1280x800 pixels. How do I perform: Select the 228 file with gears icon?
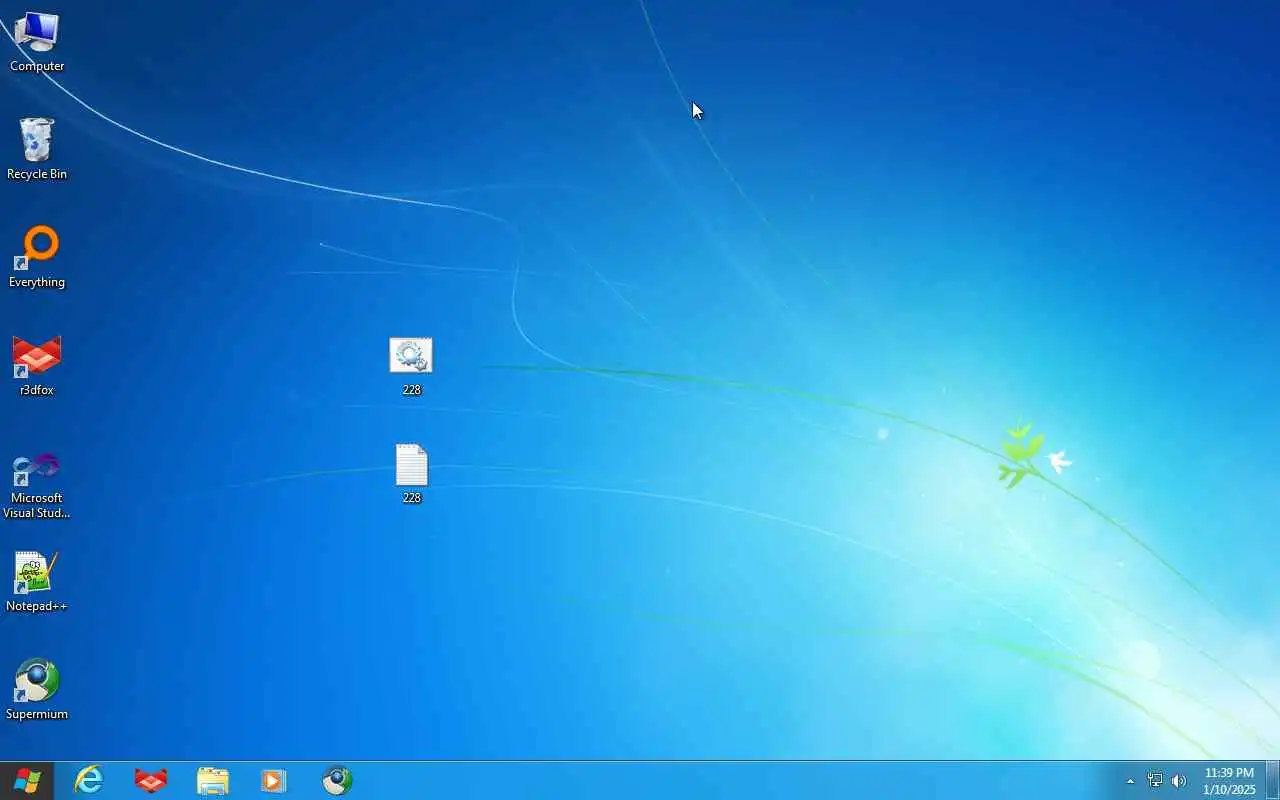(x=411, y=366)
